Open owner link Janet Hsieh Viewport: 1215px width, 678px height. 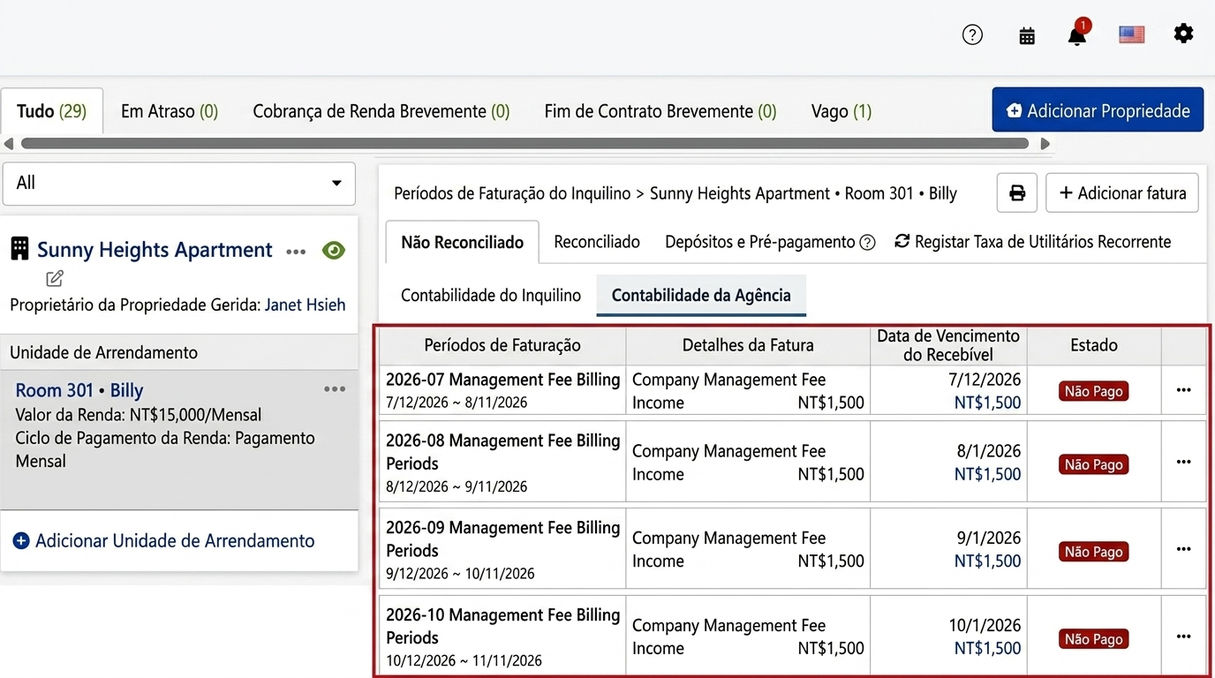[x=305, y=305]
